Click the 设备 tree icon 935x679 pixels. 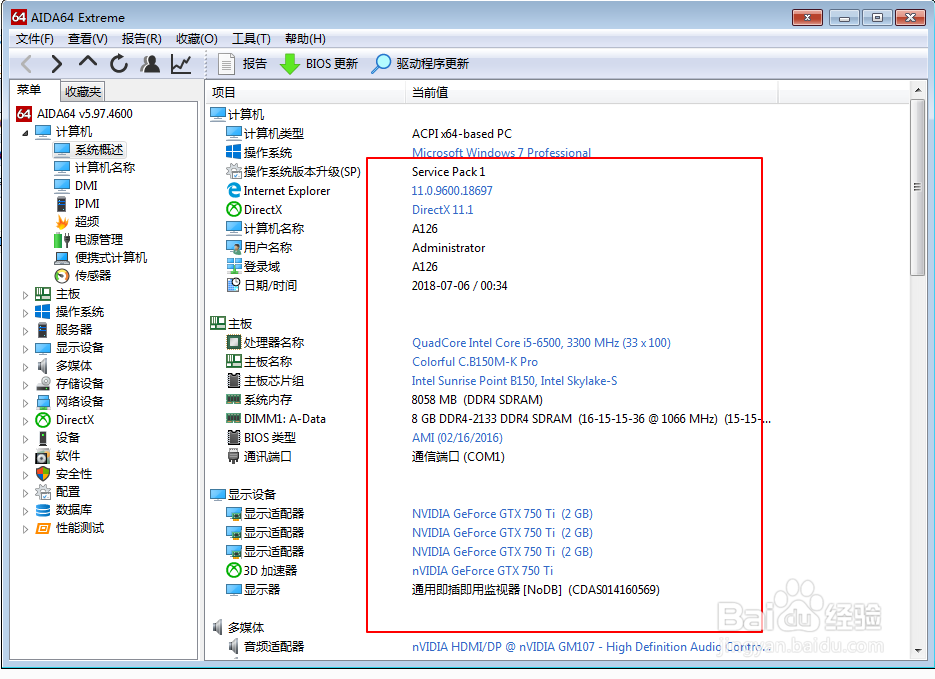click(43, 438)
